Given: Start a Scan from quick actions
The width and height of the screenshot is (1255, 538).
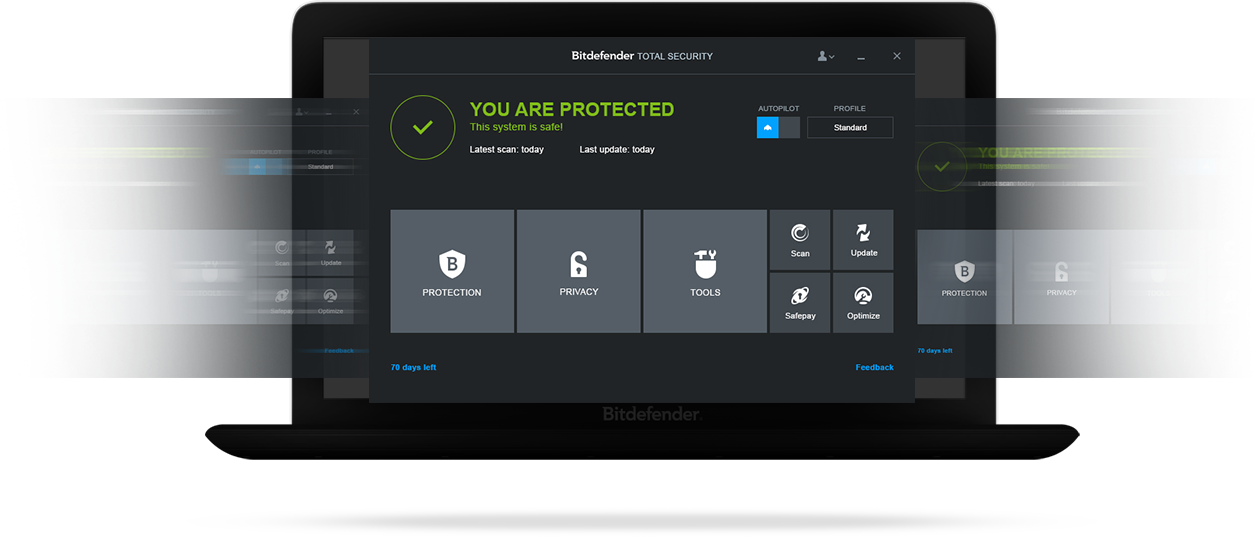Looking at the screenshot, I should tap(800, 240).
